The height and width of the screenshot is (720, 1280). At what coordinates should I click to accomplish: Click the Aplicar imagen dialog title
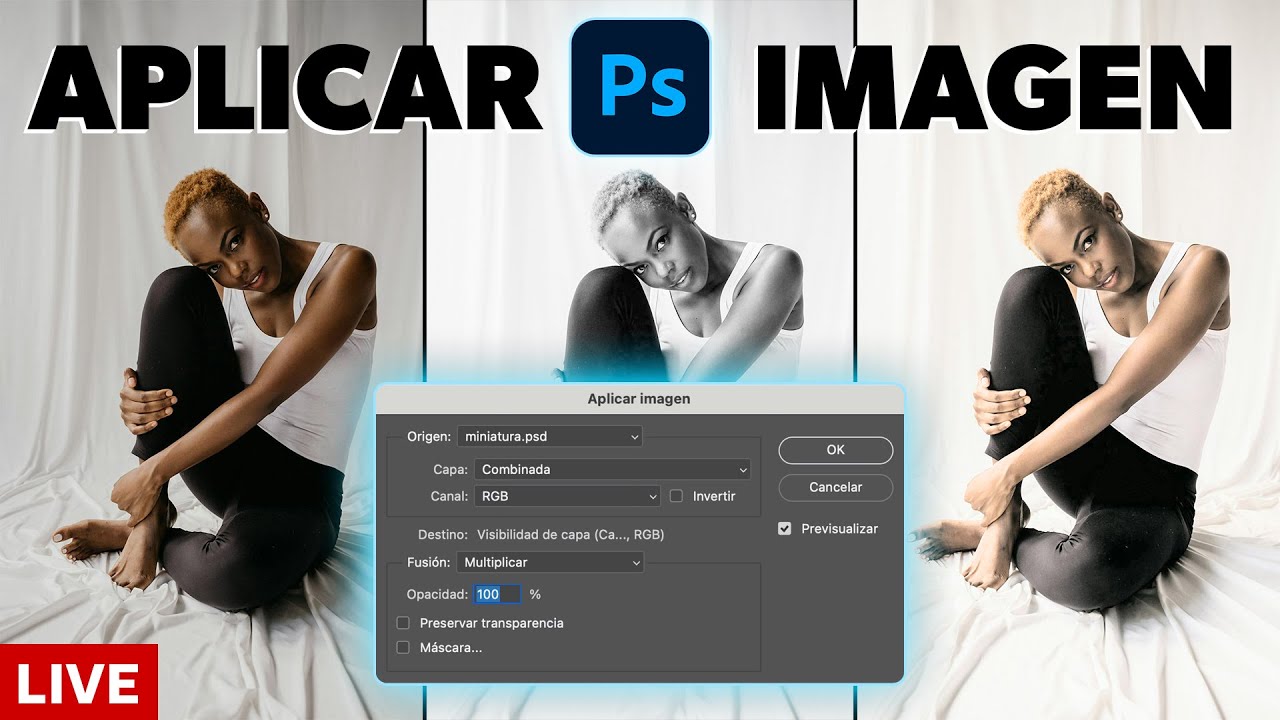click(639, 399)
